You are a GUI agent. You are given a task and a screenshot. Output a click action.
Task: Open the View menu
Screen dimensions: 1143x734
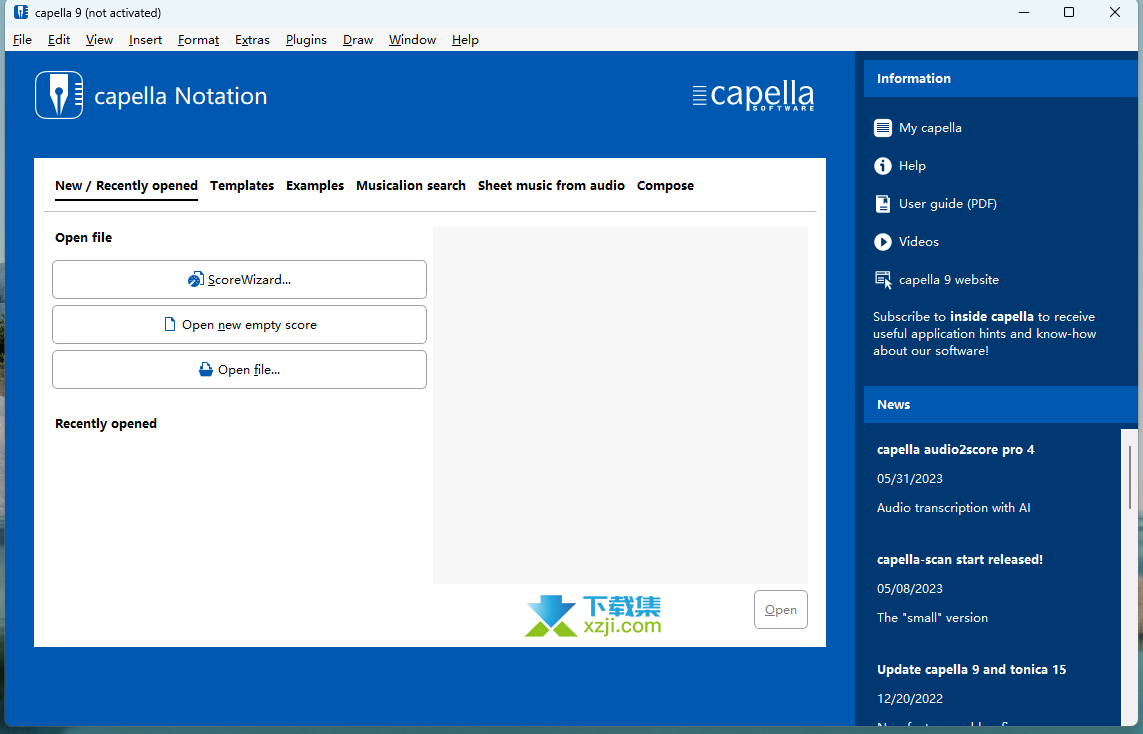pyautogui.click(x=99, y=40)
